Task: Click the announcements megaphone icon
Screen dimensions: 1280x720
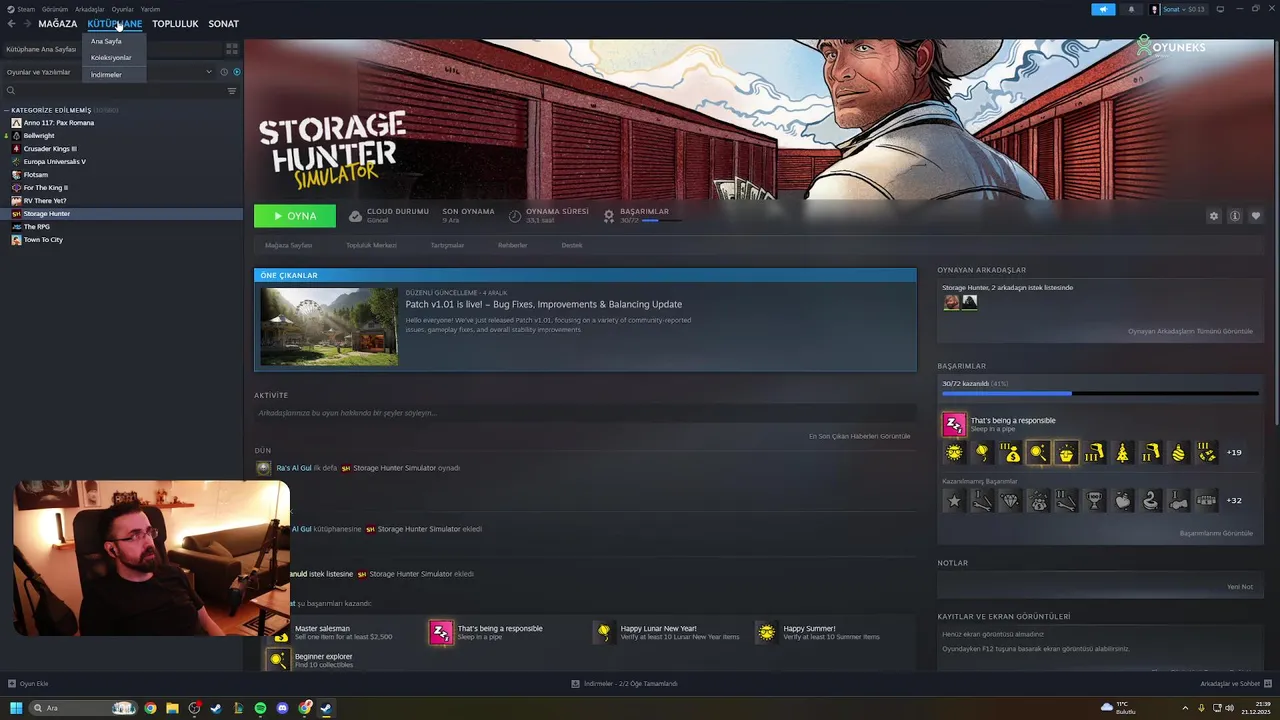Action: coord(1103,9)
